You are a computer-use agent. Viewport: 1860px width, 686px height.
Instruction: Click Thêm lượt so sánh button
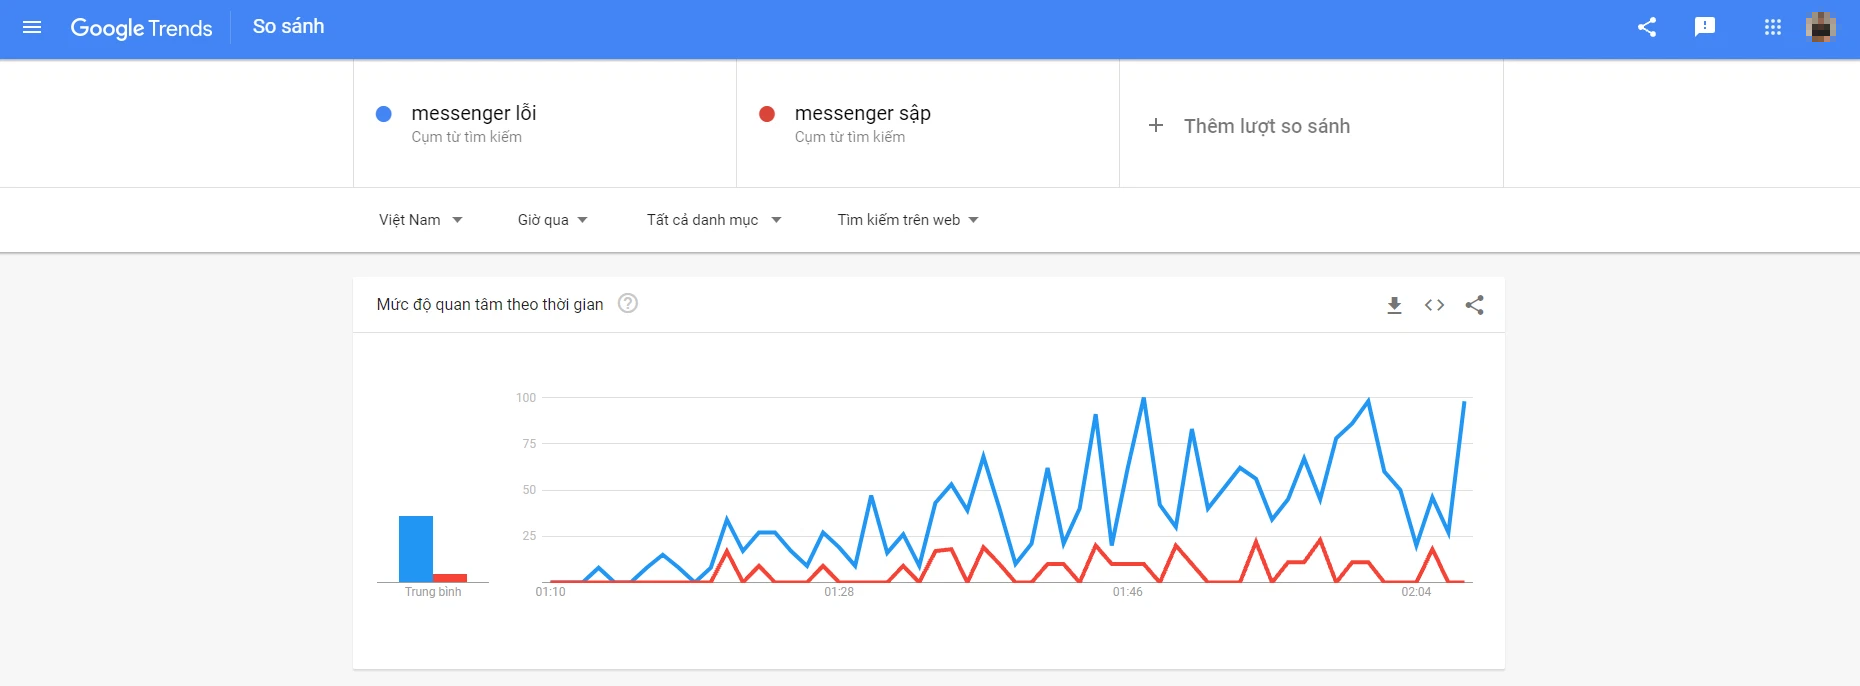click(x=1266, y=126)
